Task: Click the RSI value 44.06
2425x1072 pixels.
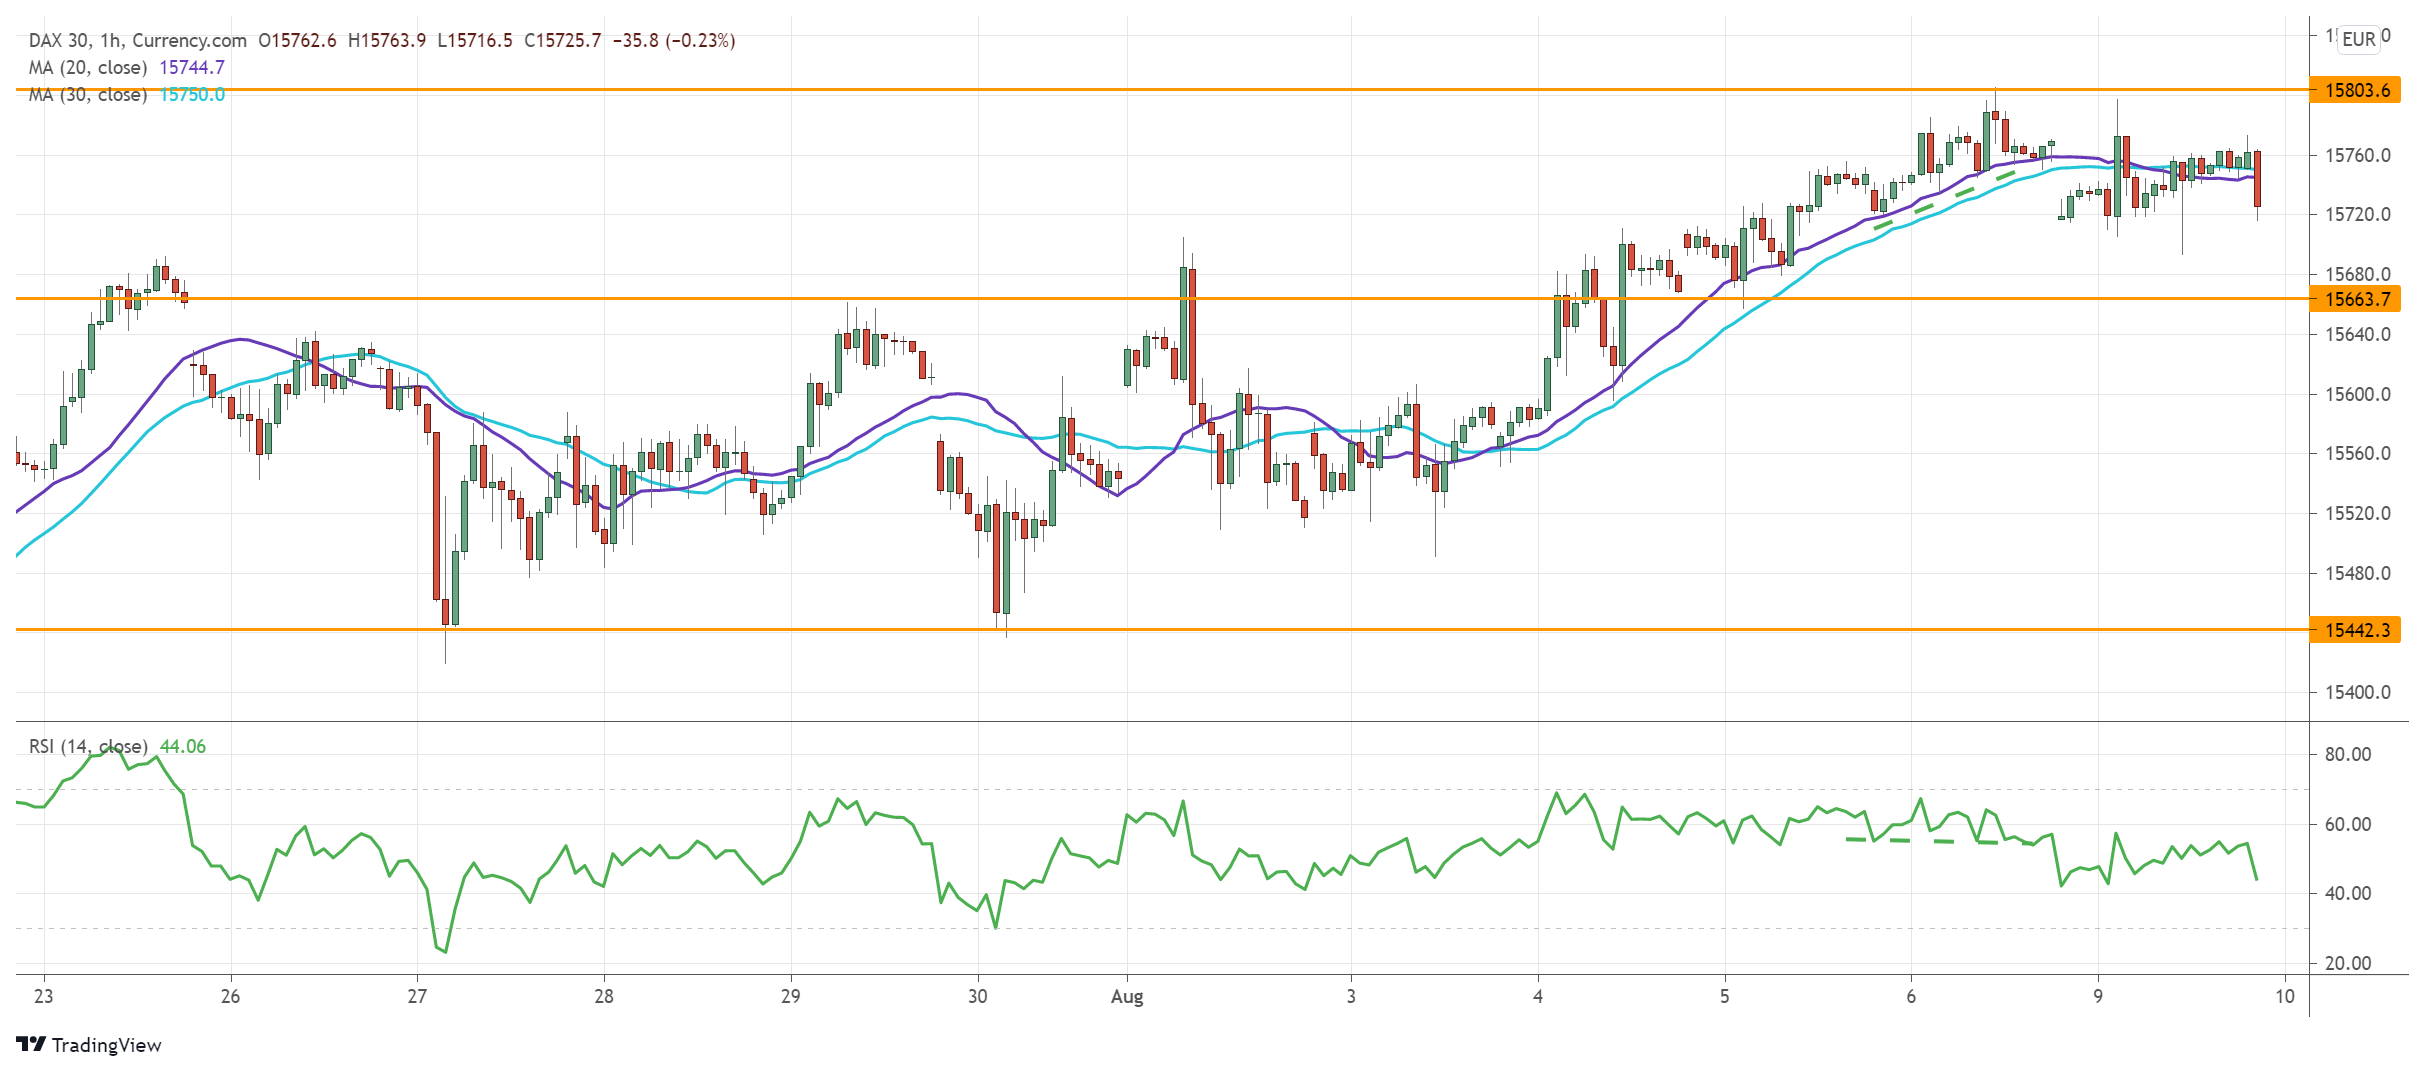Action: pyautogui.click(x=183, y=747)
